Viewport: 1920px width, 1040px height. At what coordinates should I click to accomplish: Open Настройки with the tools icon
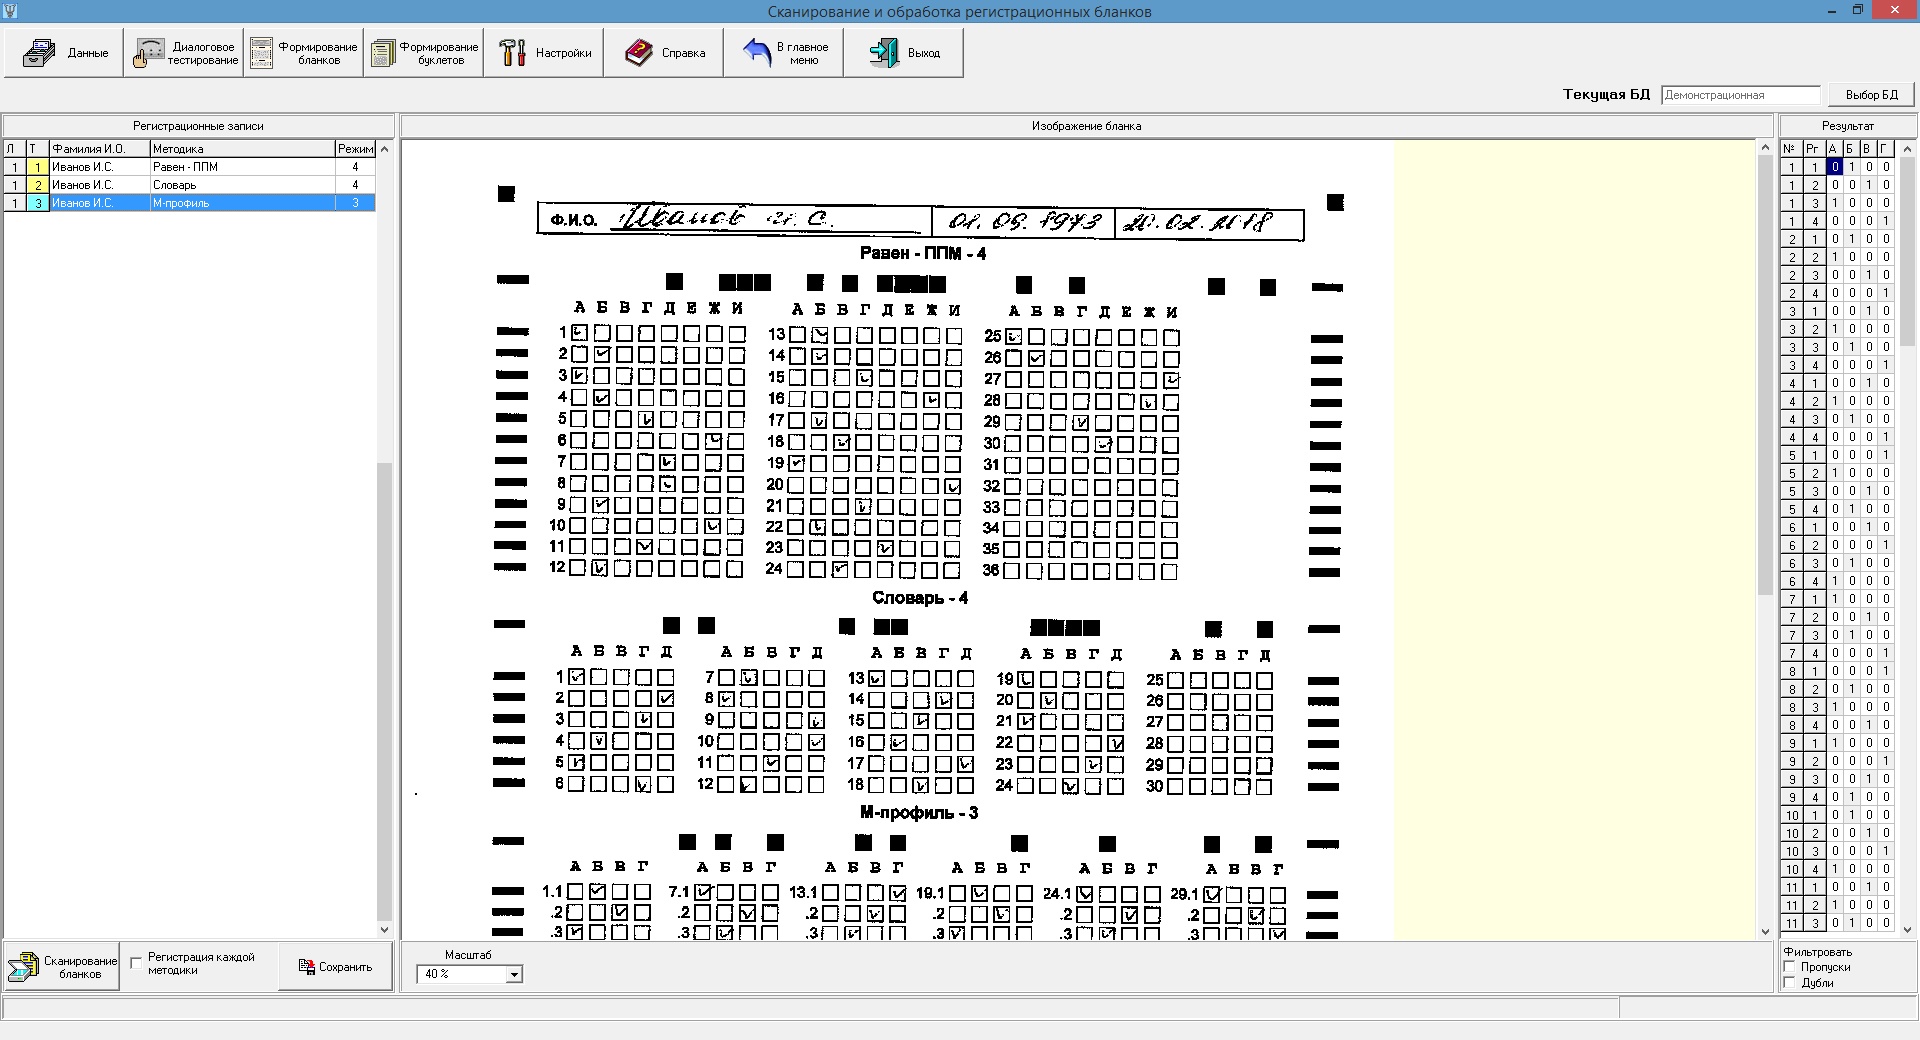tap(513, 53)
